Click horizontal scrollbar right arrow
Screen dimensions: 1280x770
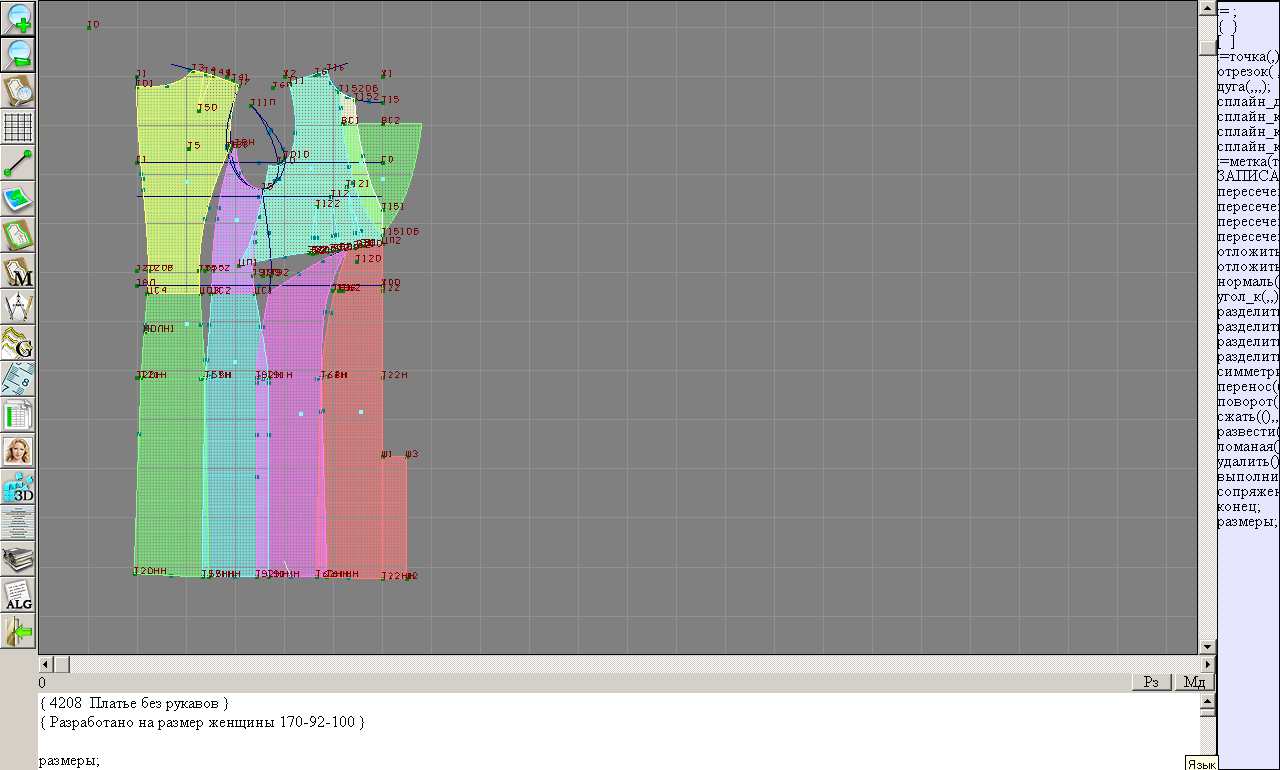click(x=1207, y=664)
